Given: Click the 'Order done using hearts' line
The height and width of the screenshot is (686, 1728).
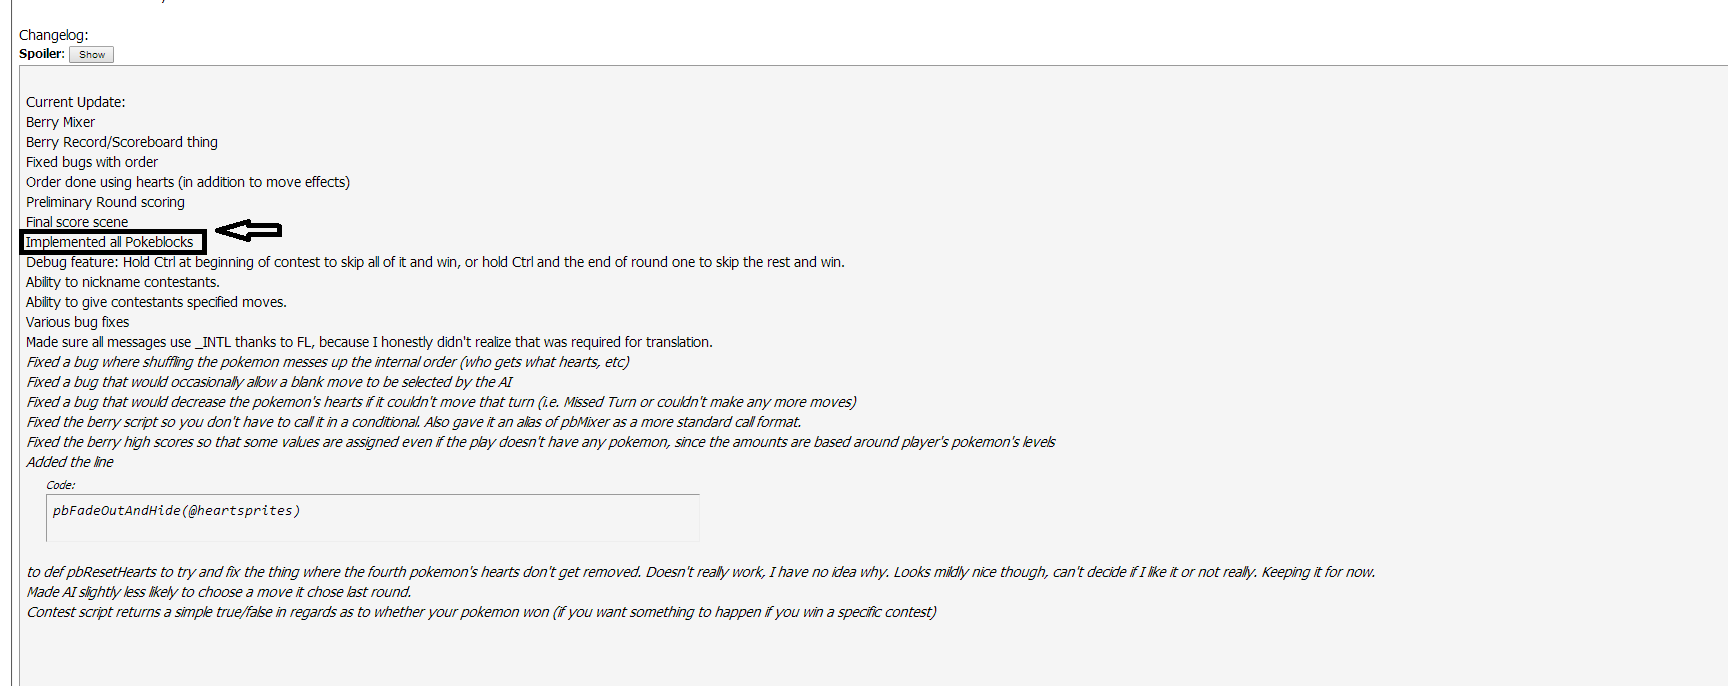Looking at the screenshot, I should click(187, 182).
